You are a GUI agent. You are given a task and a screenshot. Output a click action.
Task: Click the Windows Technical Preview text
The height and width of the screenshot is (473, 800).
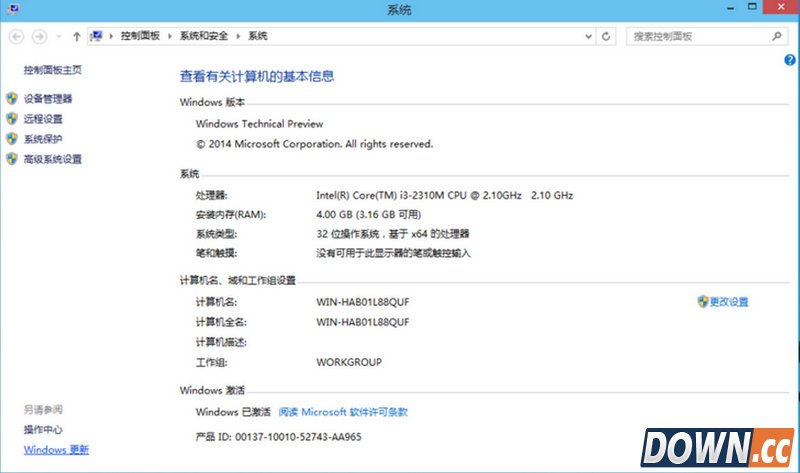(259, 124)
